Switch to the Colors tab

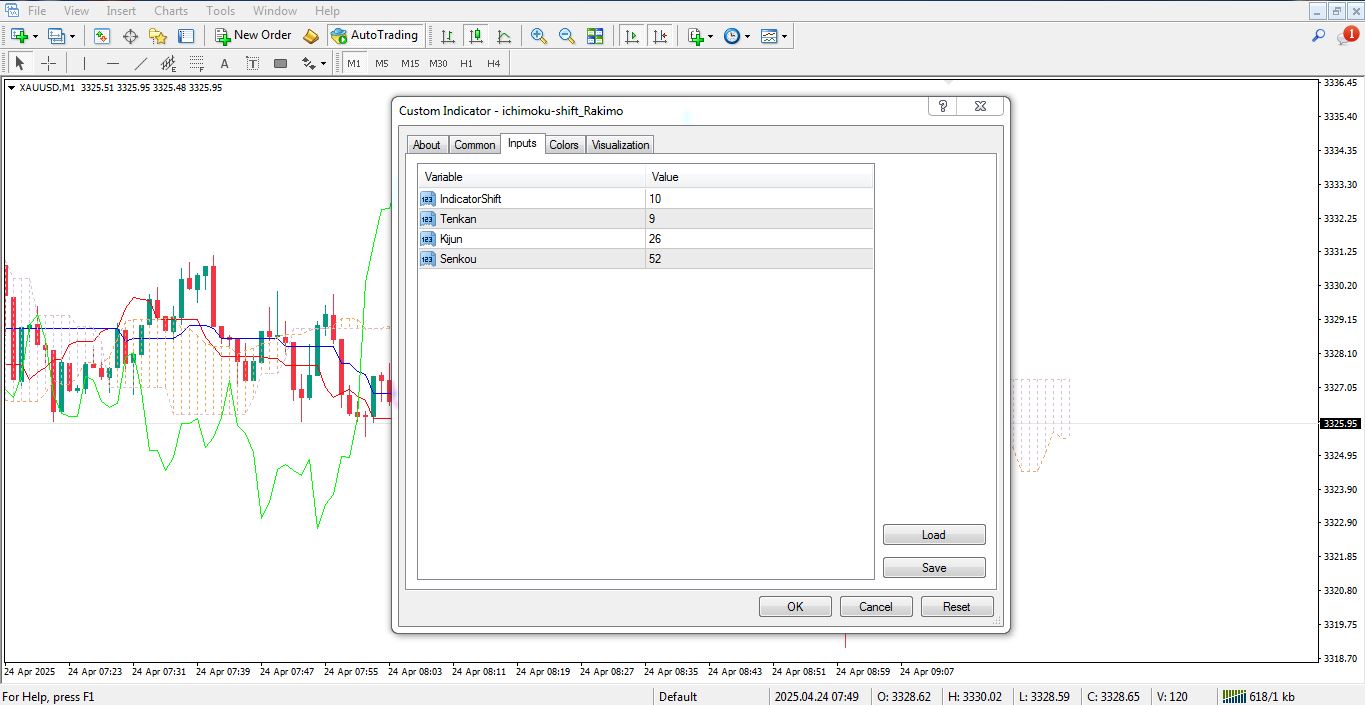tap(564, 145)
